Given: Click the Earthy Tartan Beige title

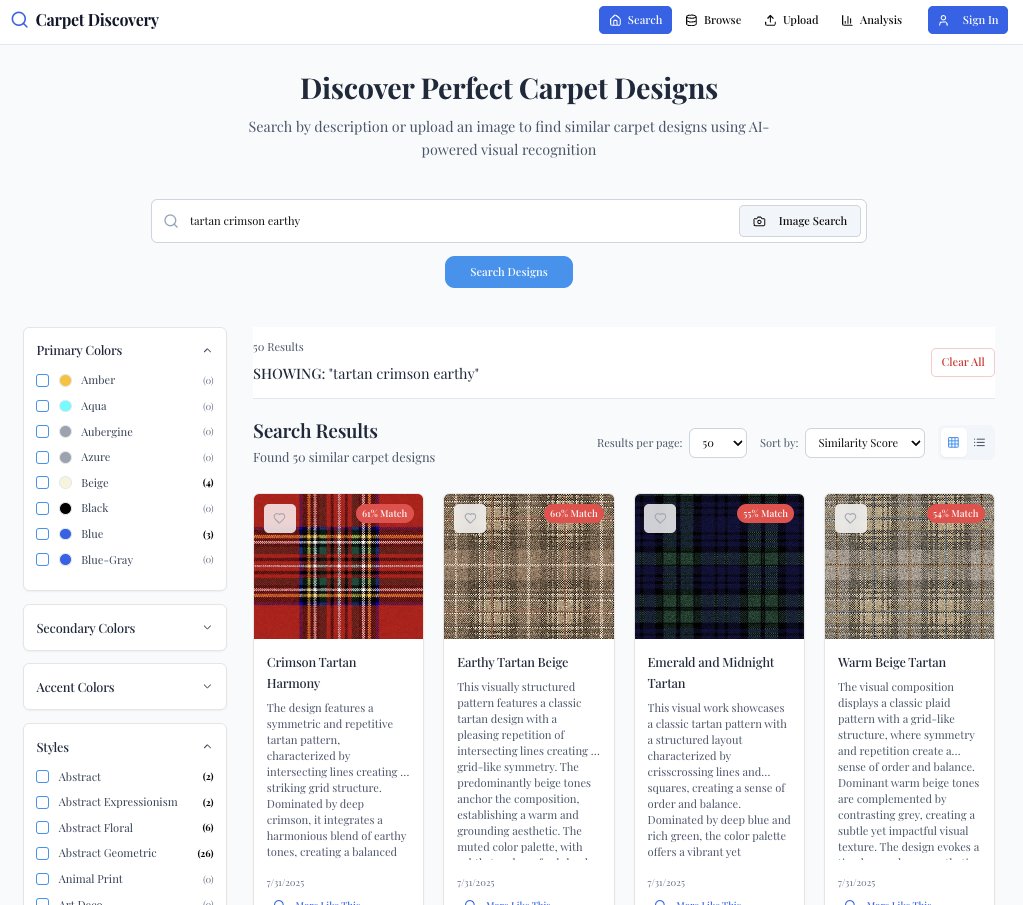Looking at the screenshot, I should (x=513, y=663).
